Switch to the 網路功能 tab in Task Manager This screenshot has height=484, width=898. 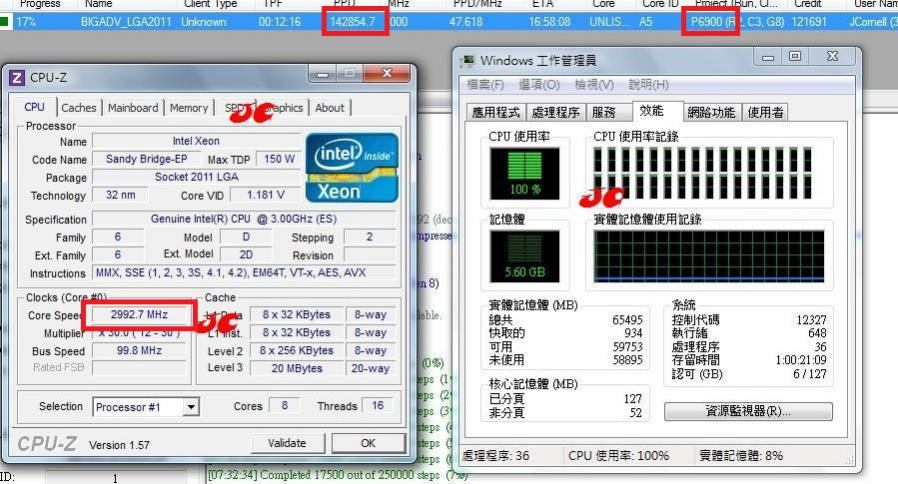click(711, 112)
